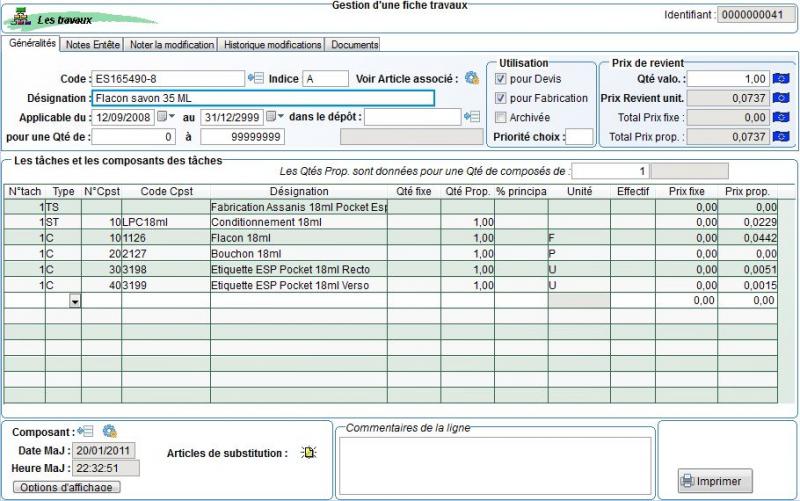Select the Flacon 18ml designation cell

pos(299,238)
